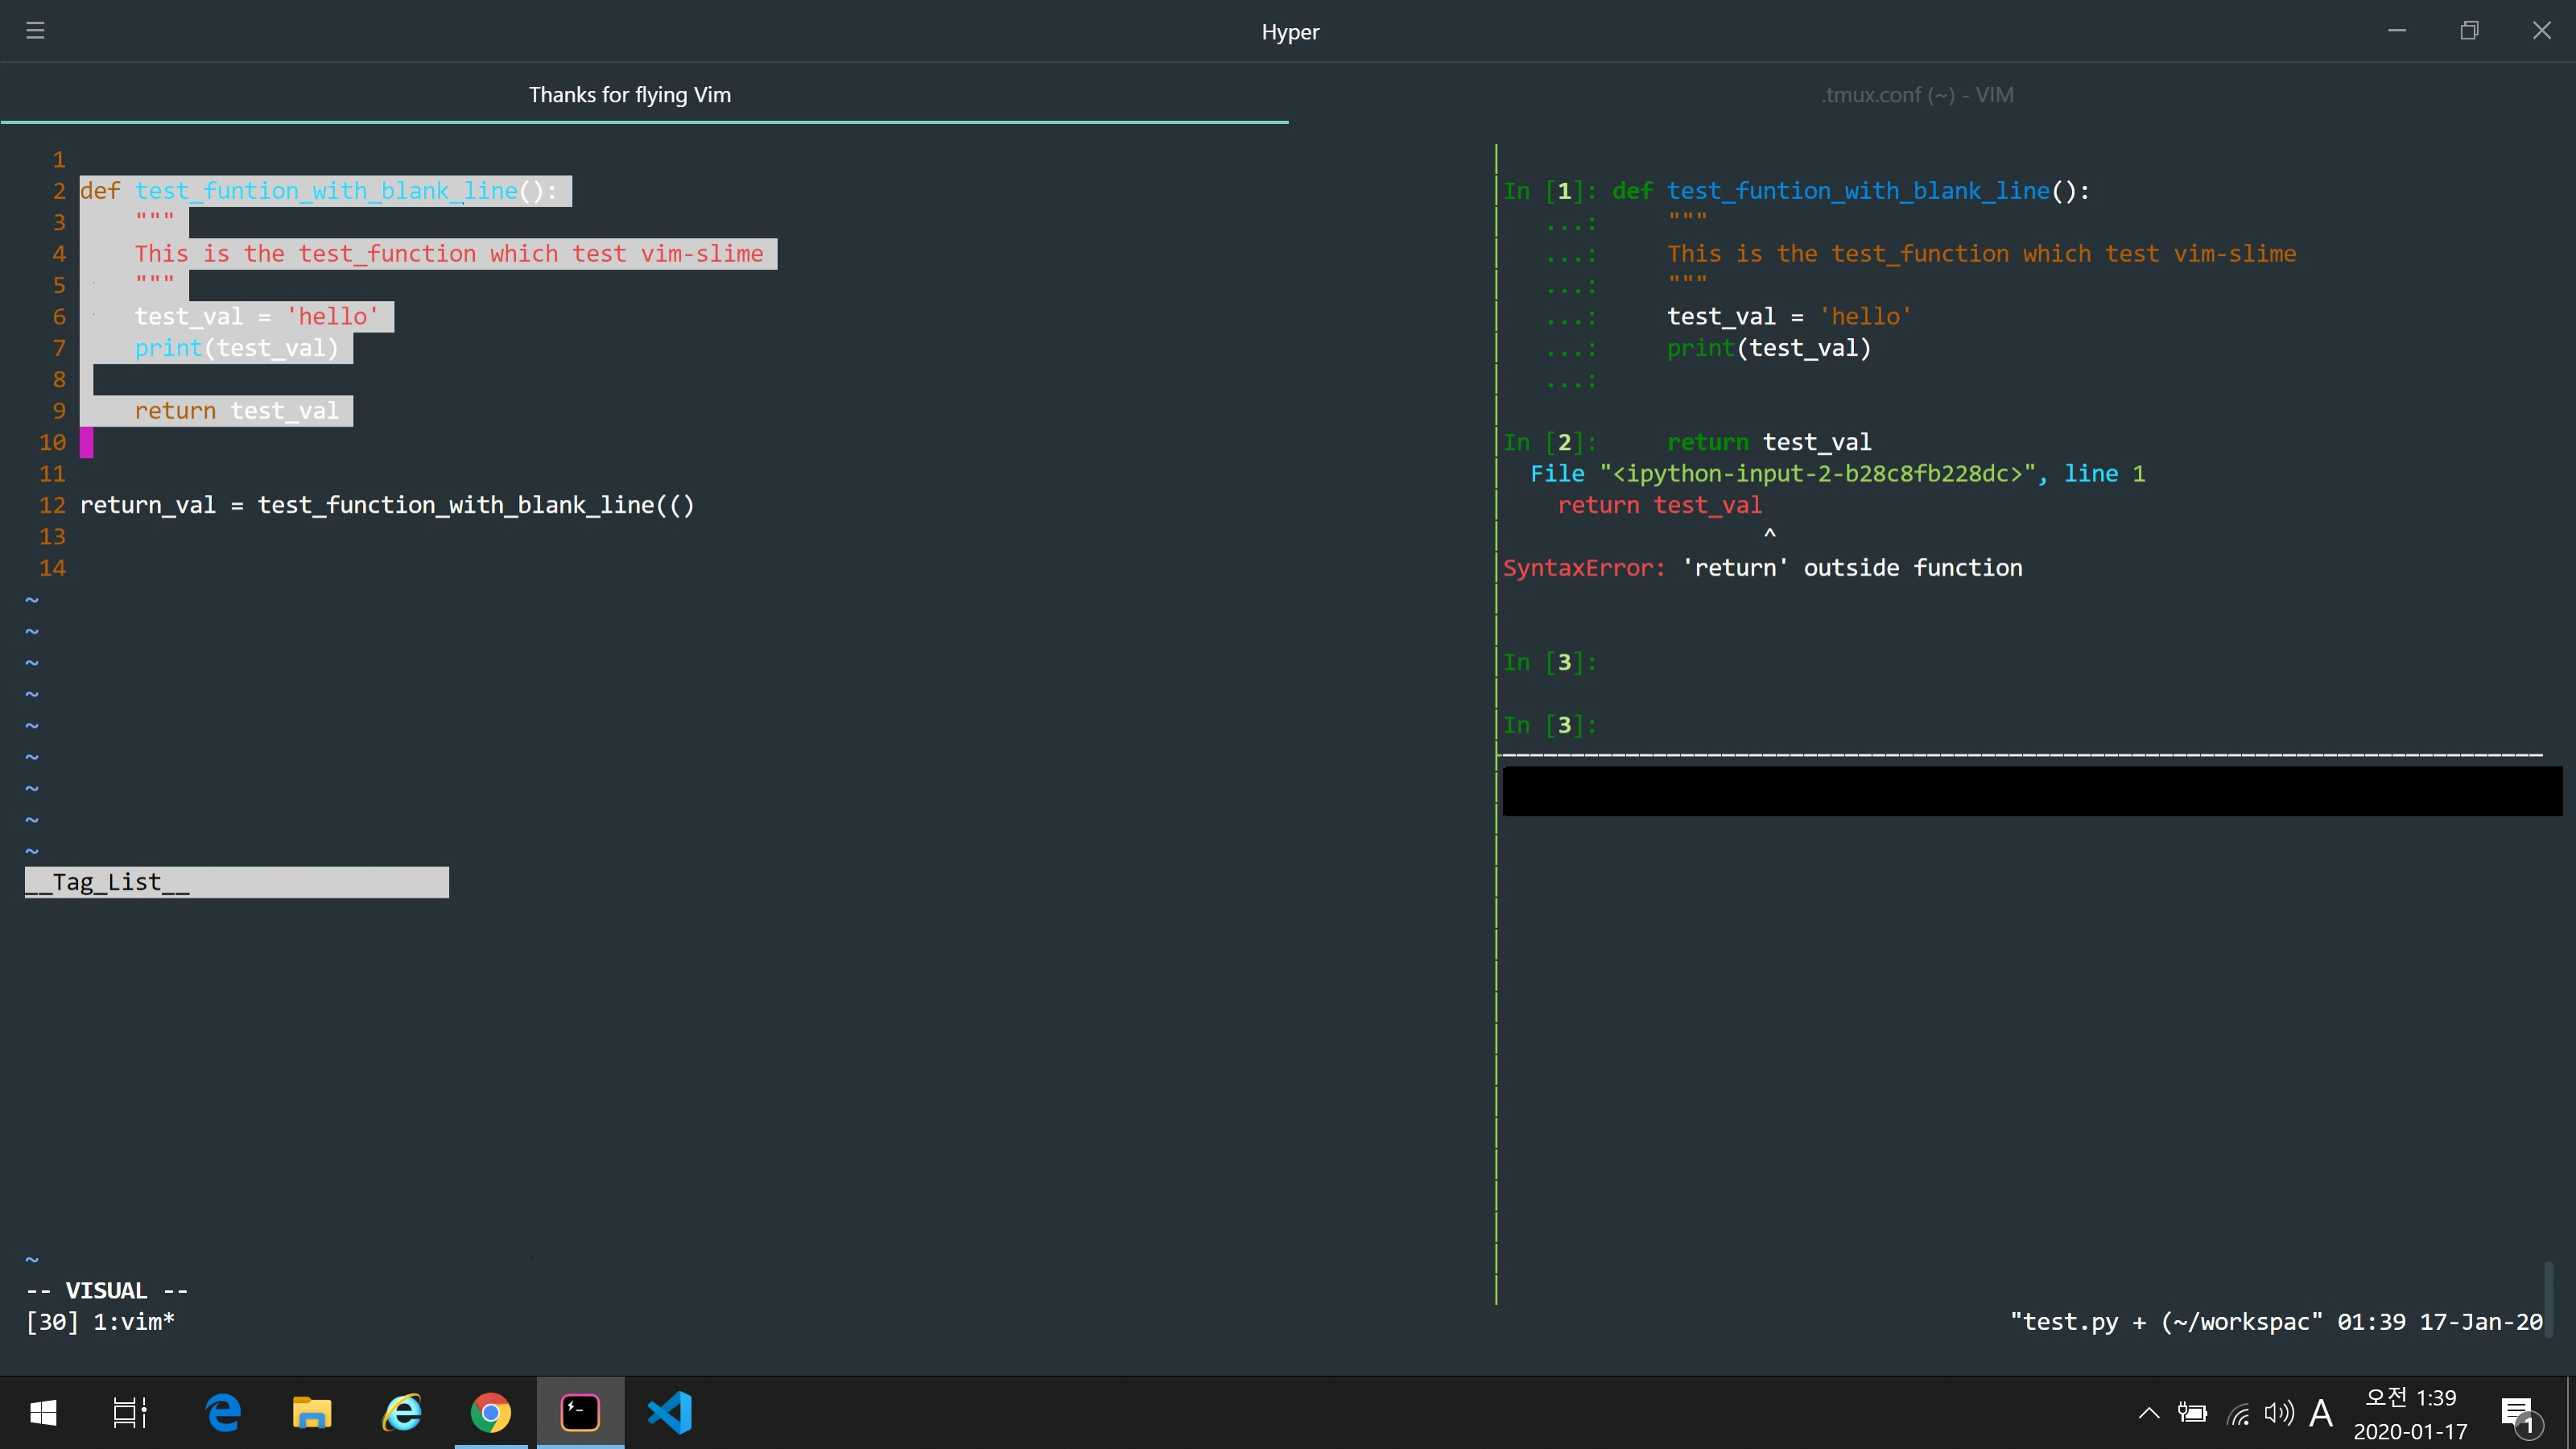2576x1449 pixels.
Task: Launch Visual Studio Code from the taskbar
Action: pos(670,1413)
